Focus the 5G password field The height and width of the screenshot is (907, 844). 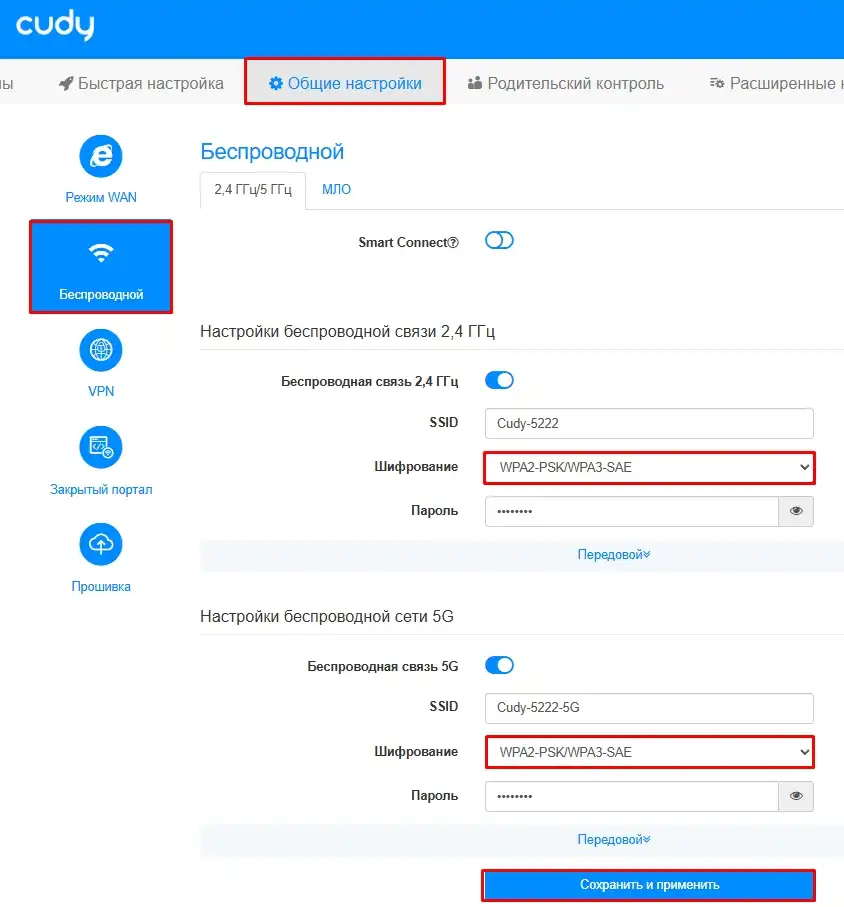(x=632, y=797)
